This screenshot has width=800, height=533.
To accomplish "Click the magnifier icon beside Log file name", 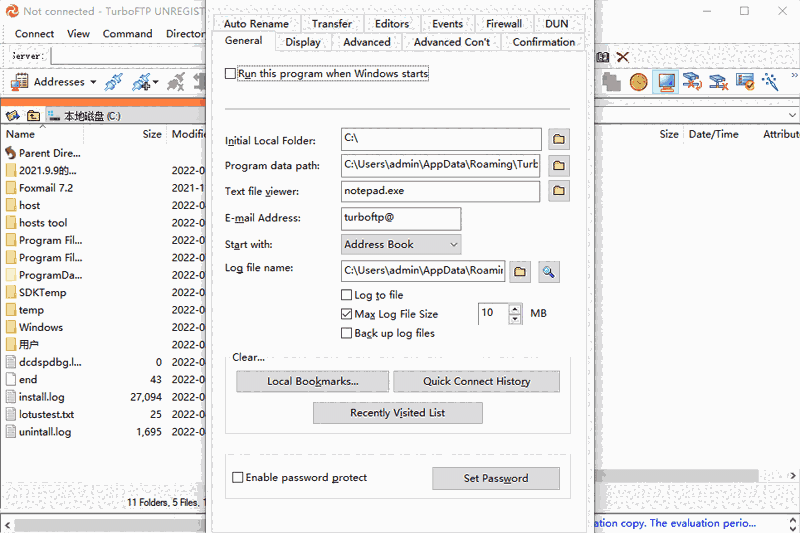I will (x=548, y=271).
